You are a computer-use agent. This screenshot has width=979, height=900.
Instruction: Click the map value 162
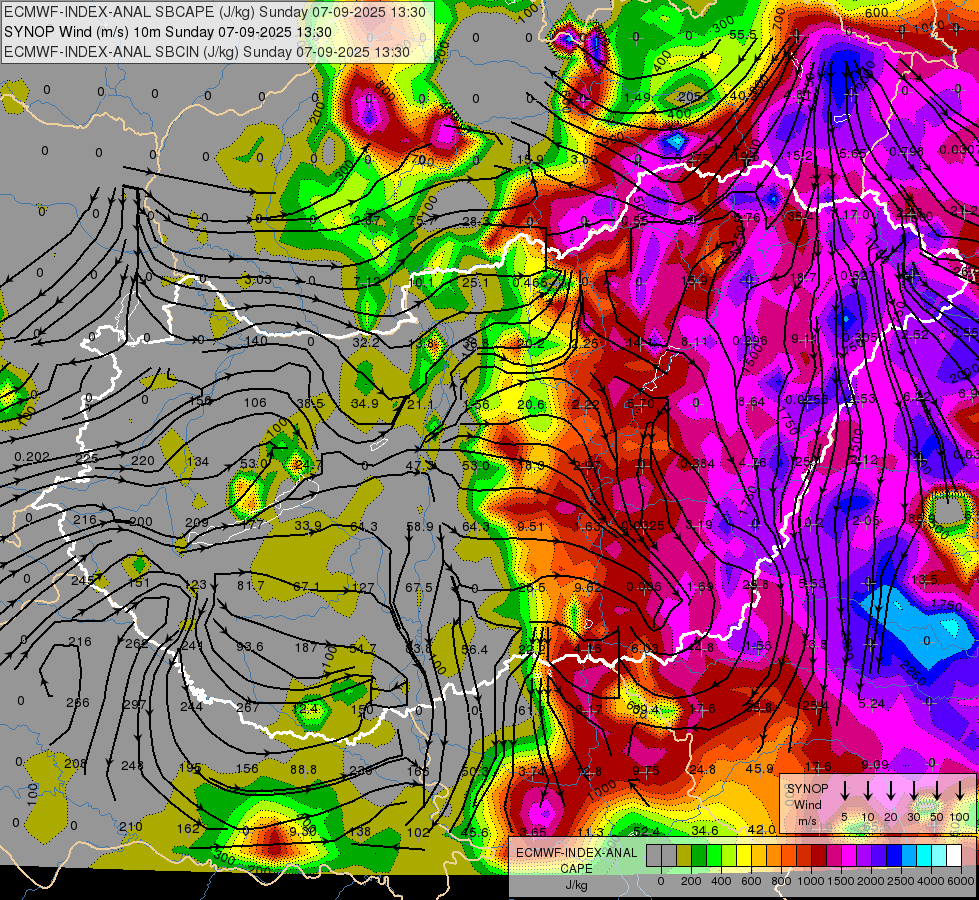(188, 828)
